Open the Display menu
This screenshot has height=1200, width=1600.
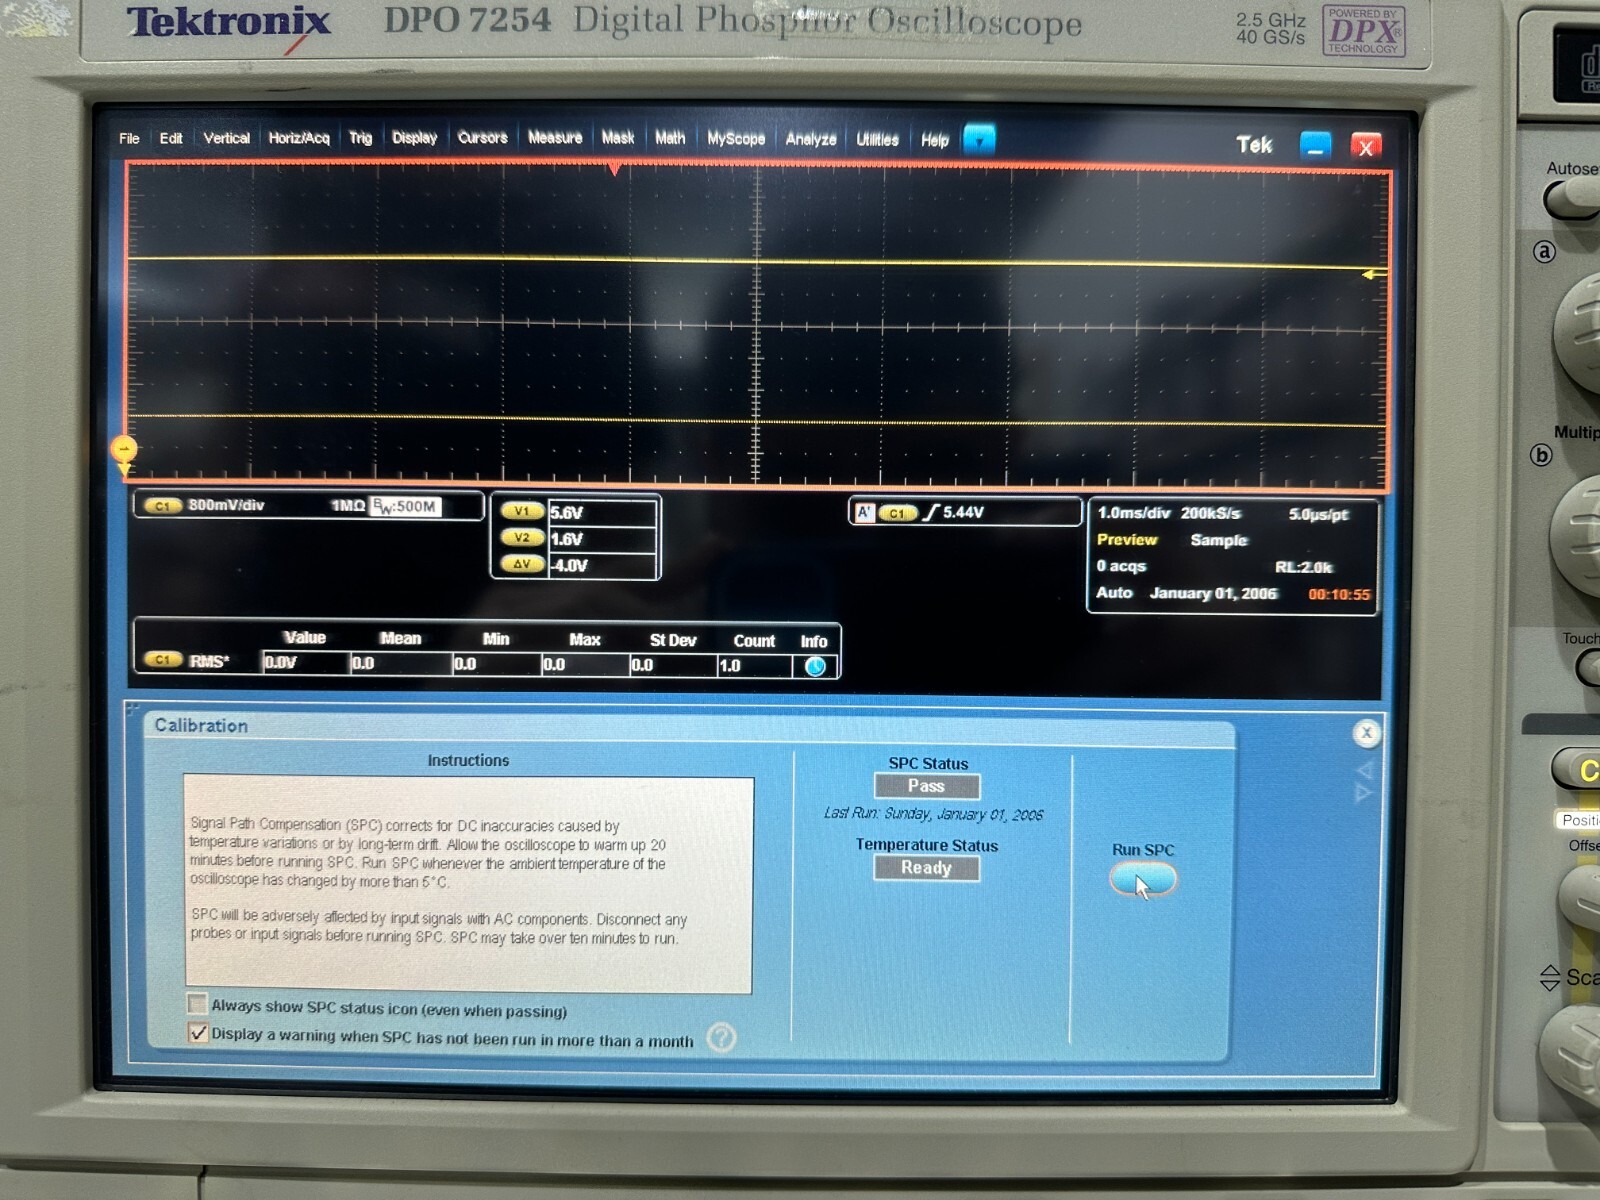414,138
